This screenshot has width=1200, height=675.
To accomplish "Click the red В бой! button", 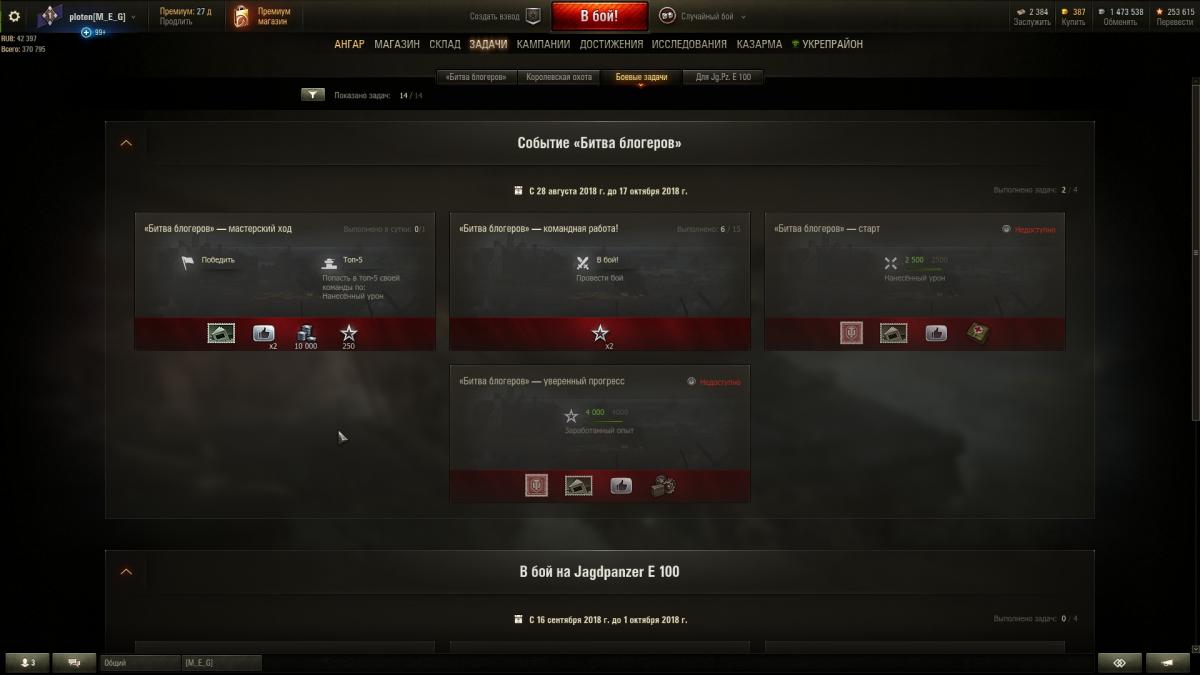I will tap(599, 16).
